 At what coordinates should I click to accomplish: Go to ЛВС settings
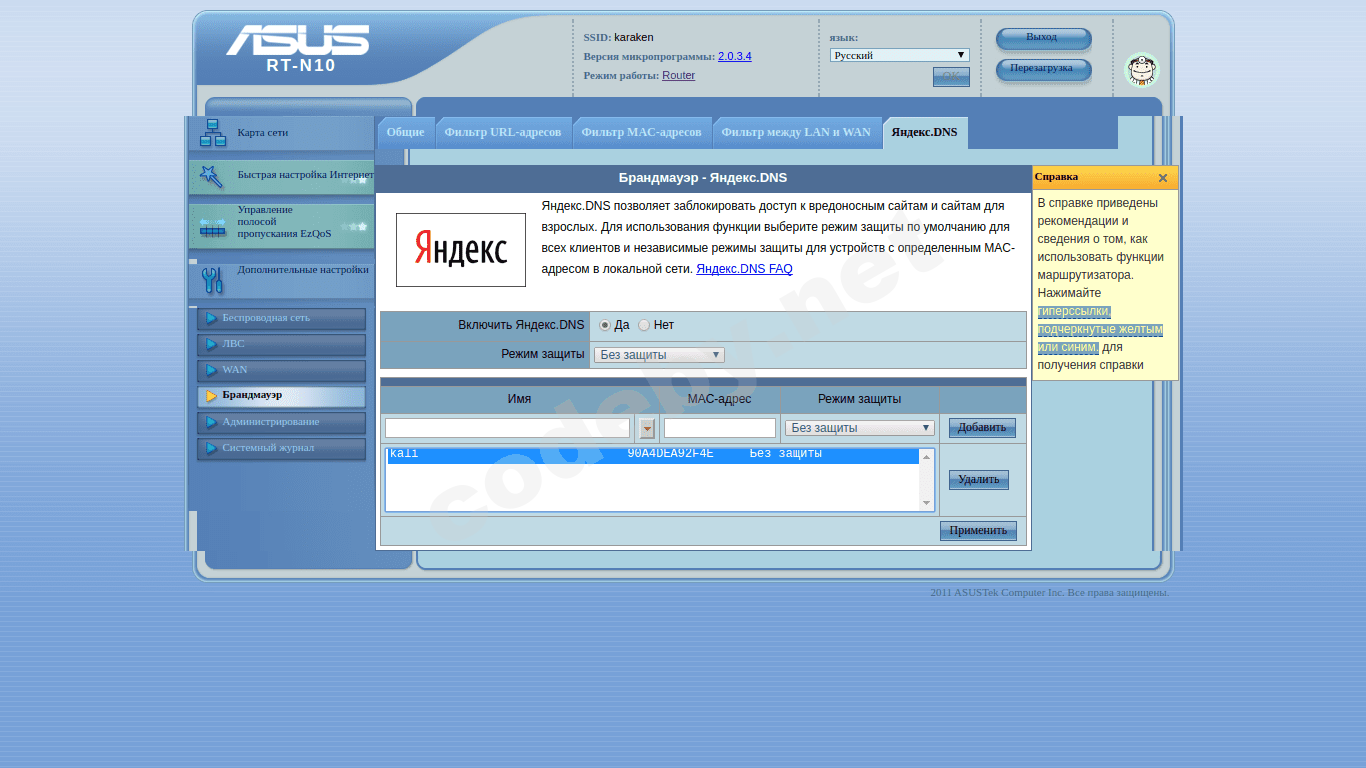(281, 345)
